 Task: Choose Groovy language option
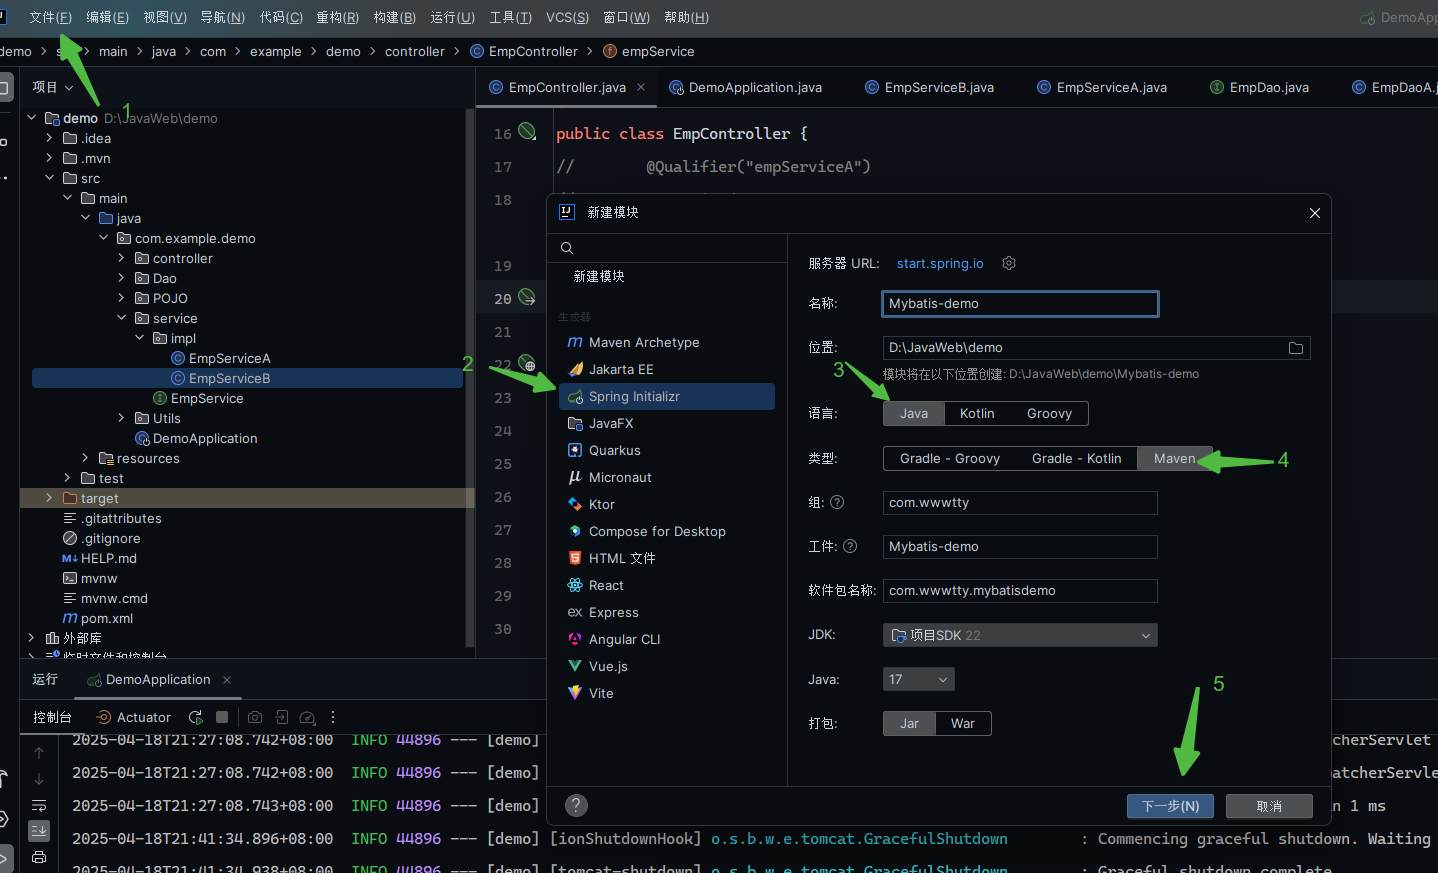pyautogui.click(x=1049, y=413)
